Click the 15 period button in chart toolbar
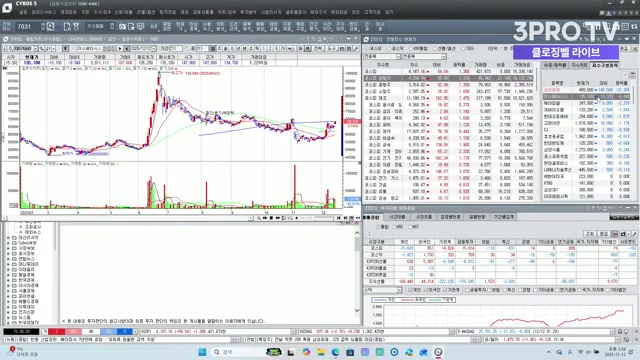This screenshot has width=640, height=360. 282,49
